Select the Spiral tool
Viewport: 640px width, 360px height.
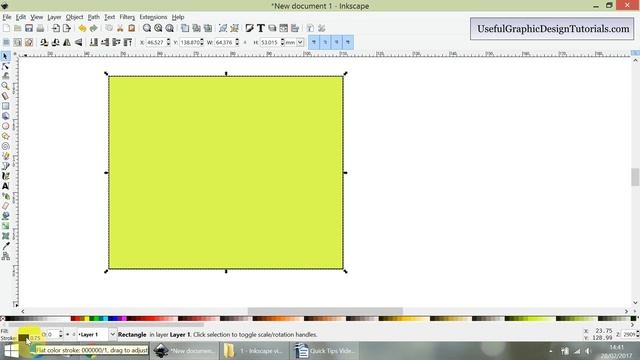[x=5, y=146]
